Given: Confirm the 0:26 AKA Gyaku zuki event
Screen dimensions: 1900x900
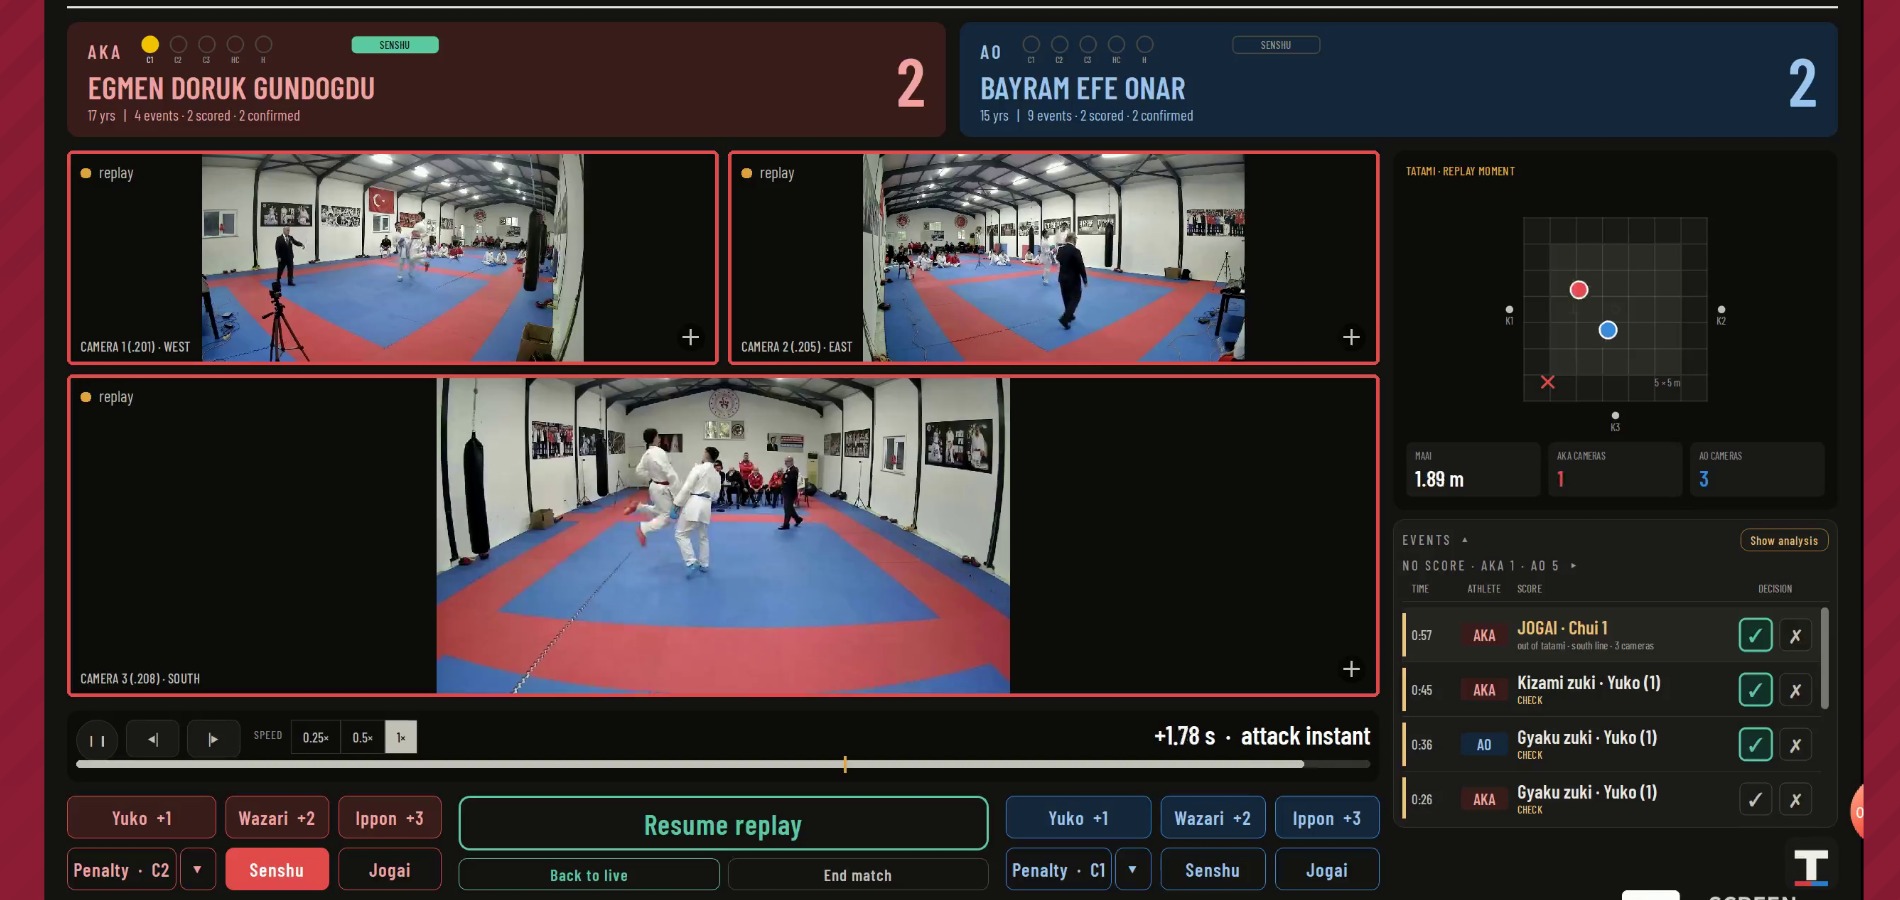Looking at the screenshot, I should (x=1755, y=799).
